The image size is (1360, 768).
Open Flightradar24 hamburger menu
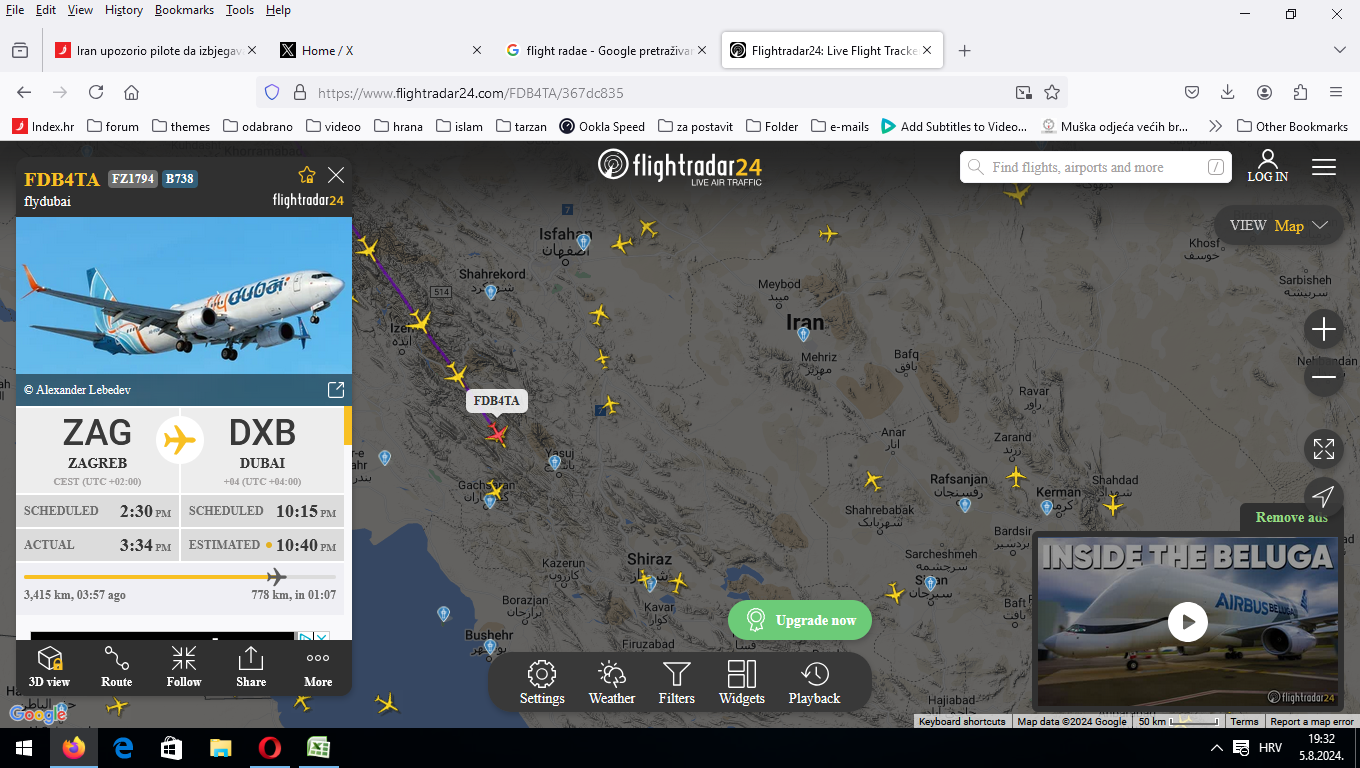tap(1324, 167)
